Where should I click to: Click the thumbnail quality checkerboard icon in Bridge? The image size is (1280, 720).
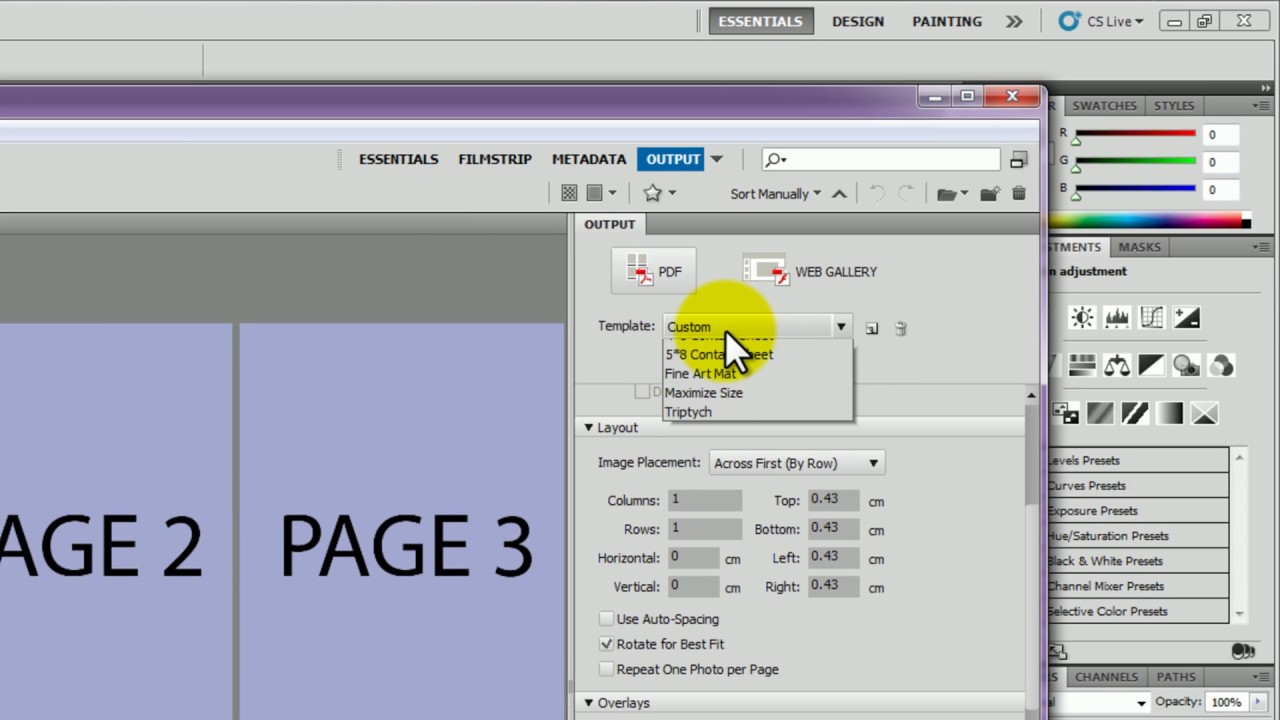pyautogui.click(x=569, y=193)
